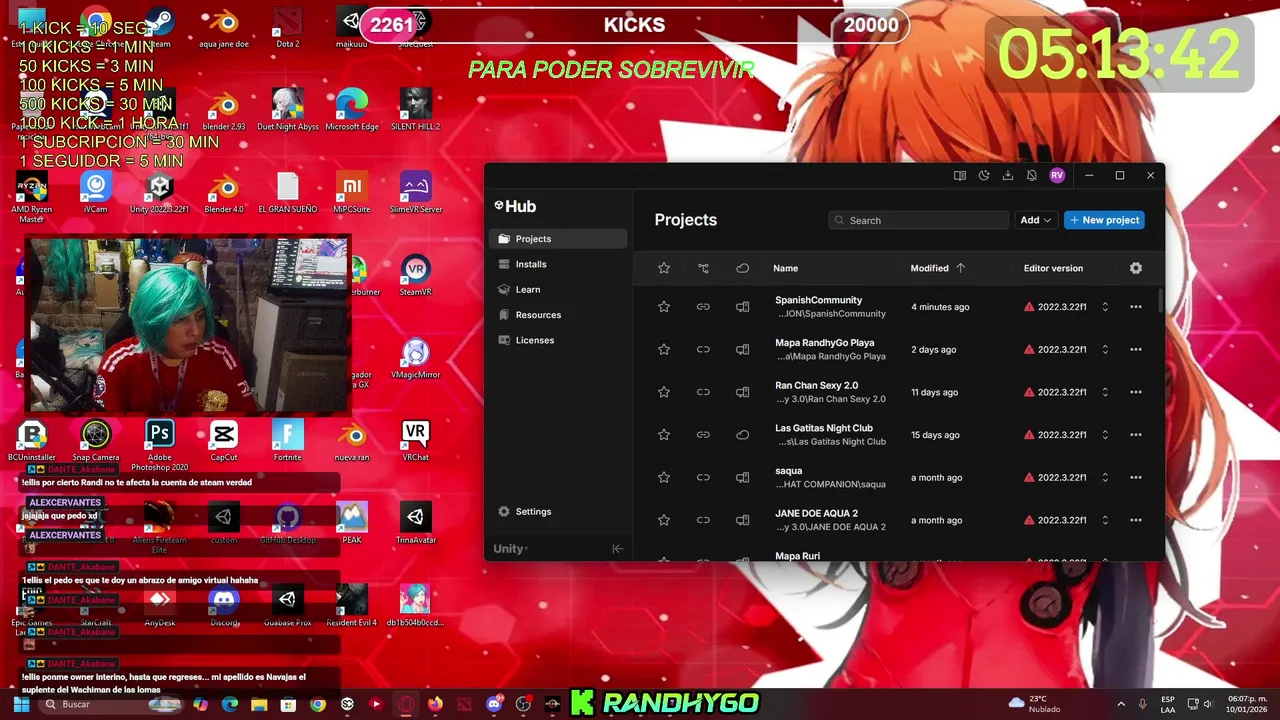Toggle the favorite star on JANE DOE AQUA 2
This screenshot has height=720, width=1280.
[664, 520]
